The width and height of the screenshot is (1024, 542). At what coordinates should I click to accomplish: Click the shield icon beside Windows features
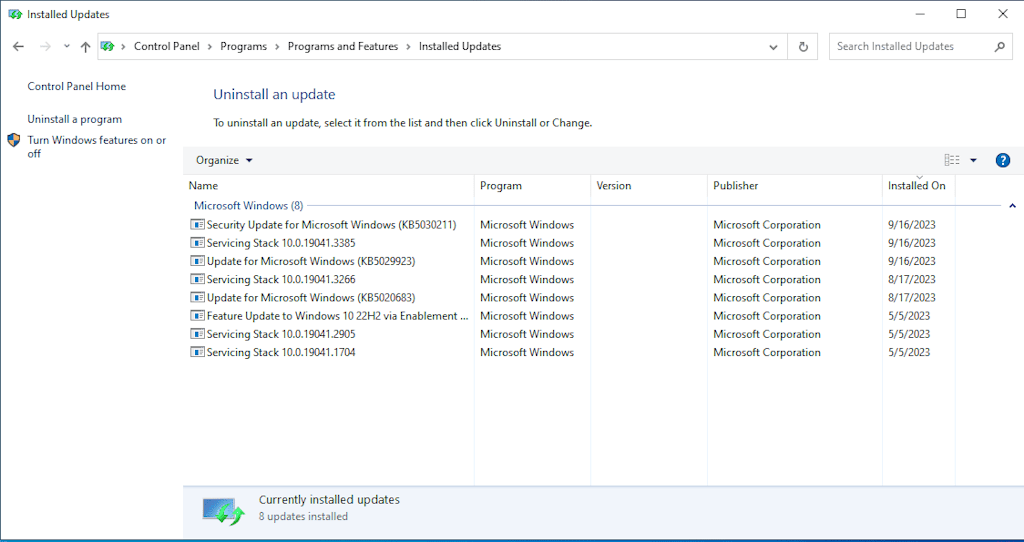pos(14,140)
